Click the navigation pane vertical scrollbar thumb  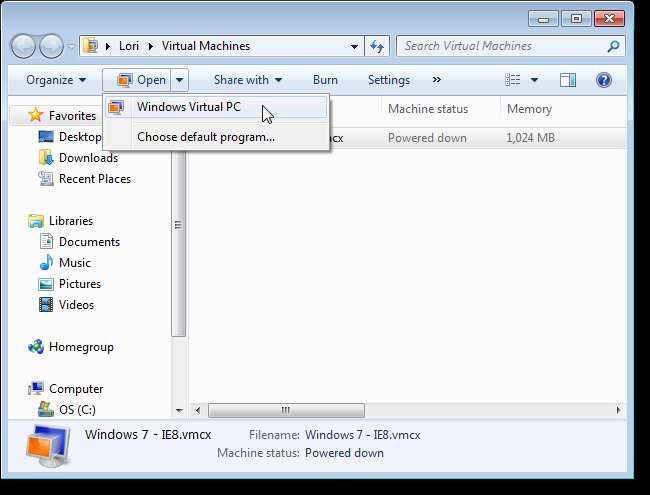point(178,244)
